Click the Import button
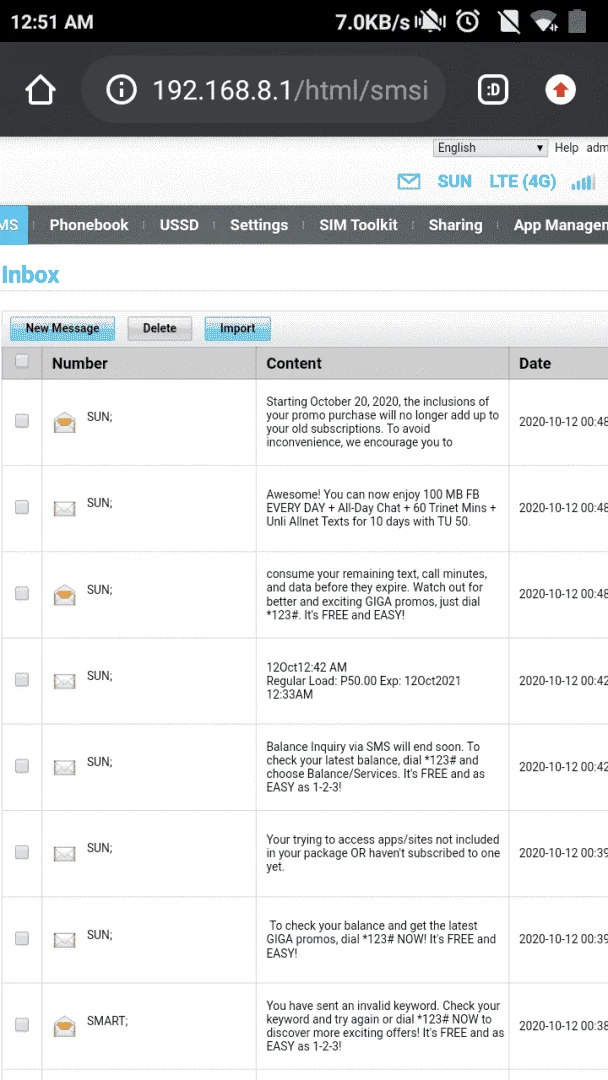The image size is (608, 1080). pyautogui.click(x=238, y=329)
